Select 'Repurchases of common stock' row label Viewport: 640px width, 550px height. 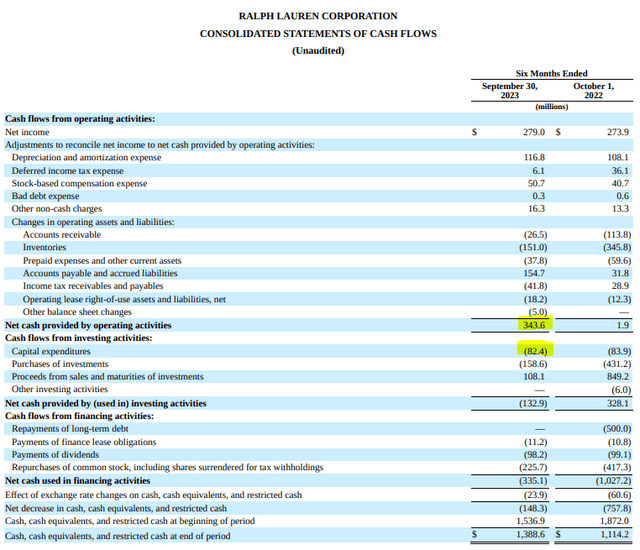pyautogui.click(x=167, y=468)
